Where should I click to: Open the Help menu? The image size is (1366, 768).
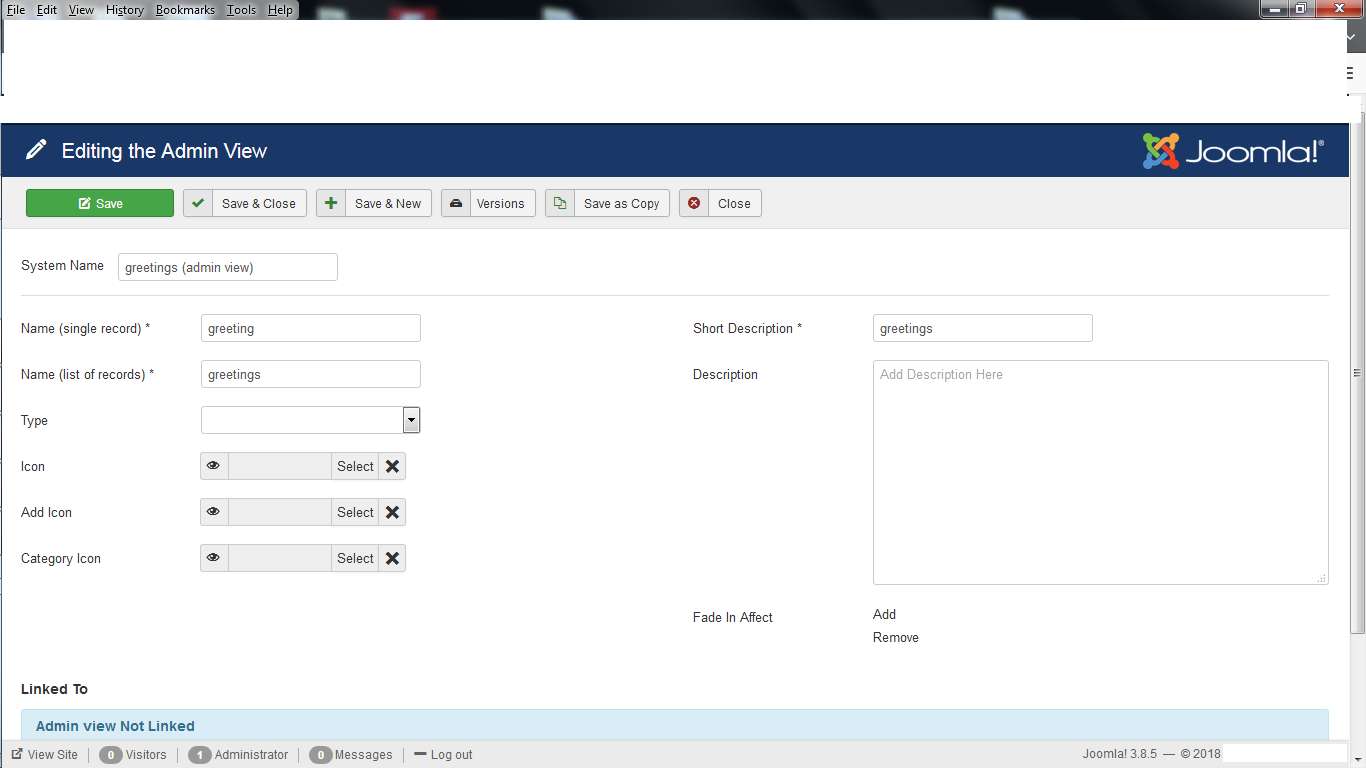(x=281, y=10)
